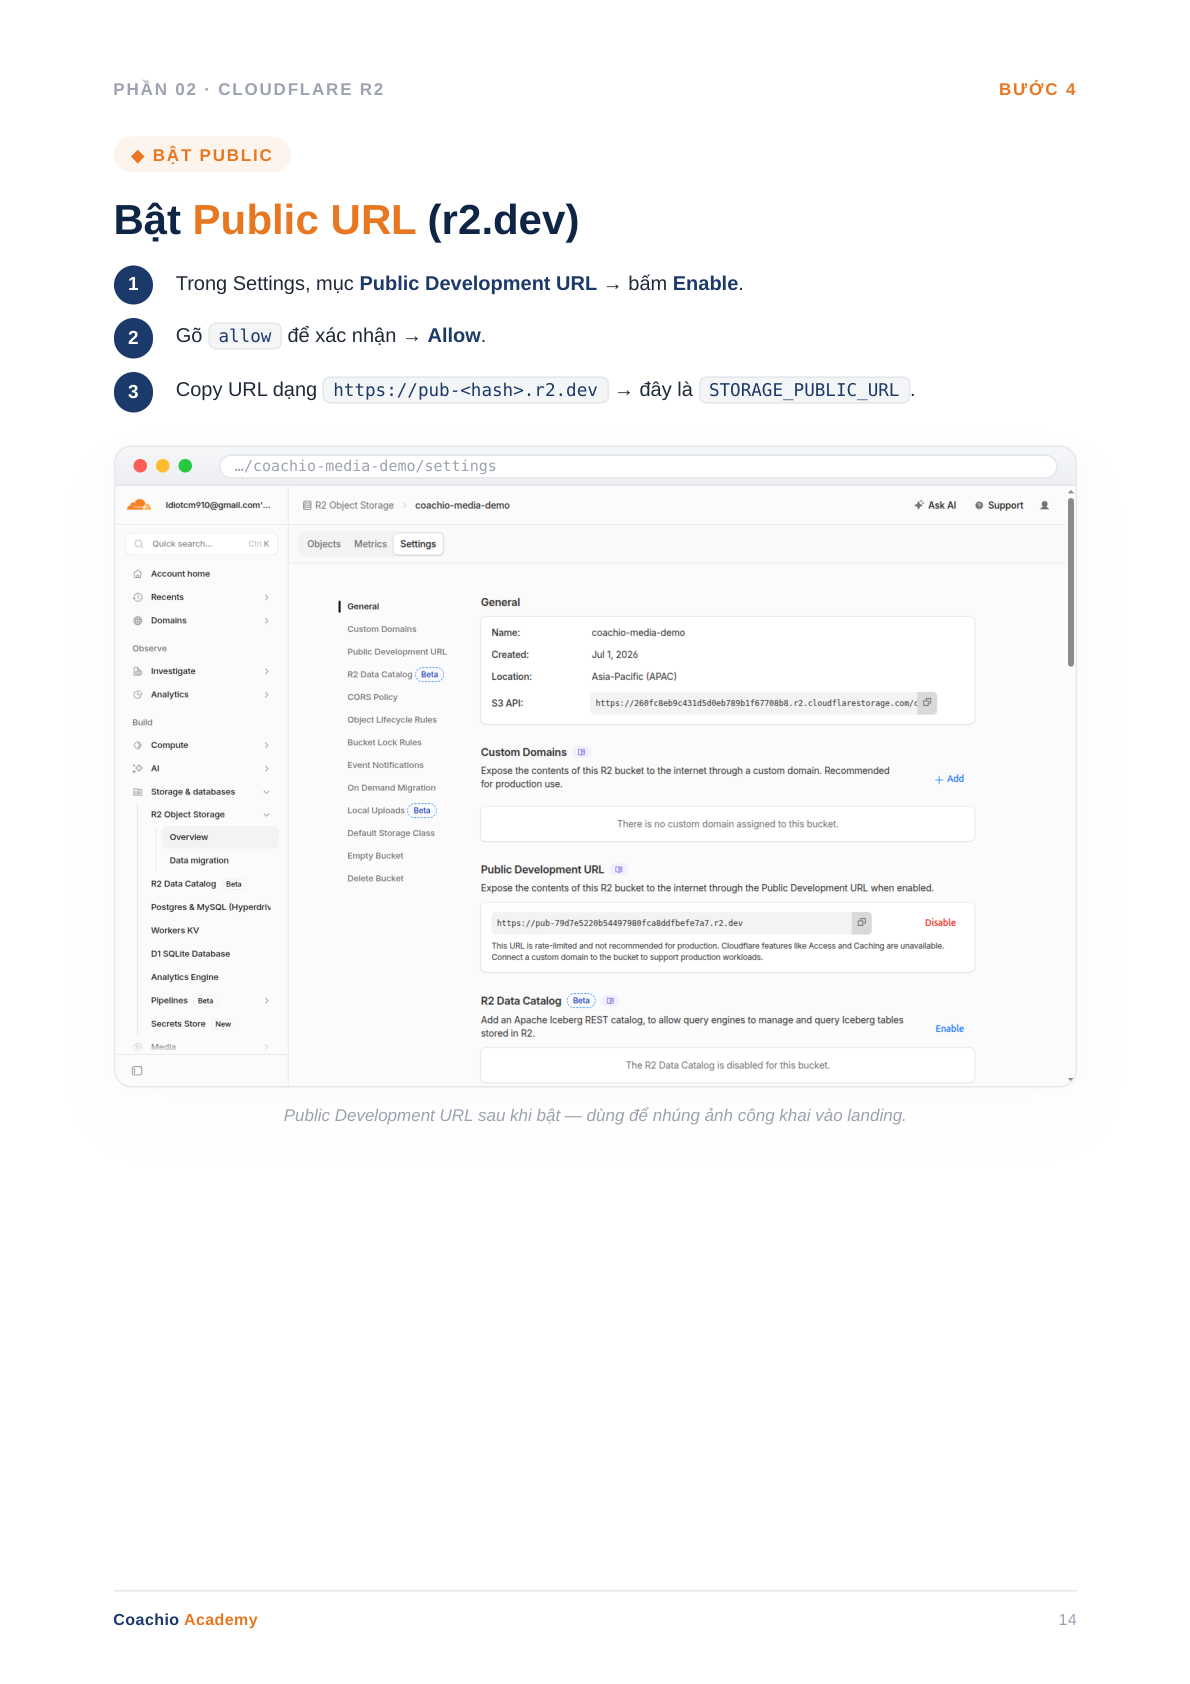Jump to General settings section
Viewport: 1190px width, 1684px height.
pos(363,607)
